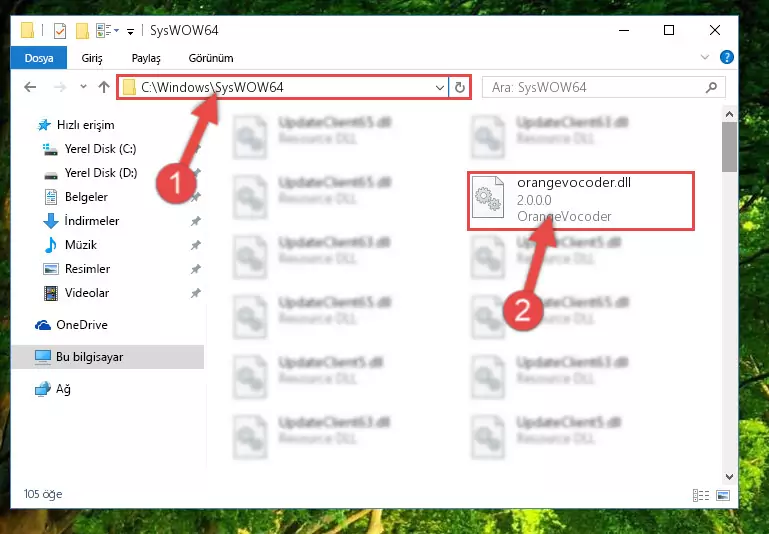Click the vertical scrollbar thumb
Viewport: 769px width, 534px height.
coord(729,147)
